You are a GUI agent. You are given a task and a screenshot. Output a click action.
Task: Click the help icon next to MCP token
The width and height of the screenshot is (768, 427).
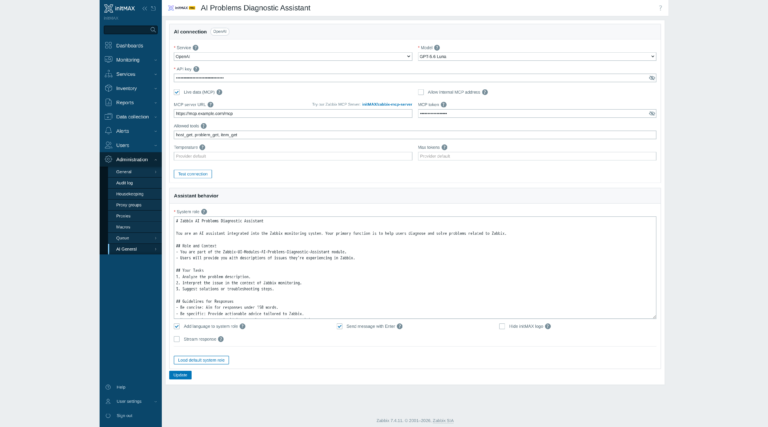[x=443, y=104]
